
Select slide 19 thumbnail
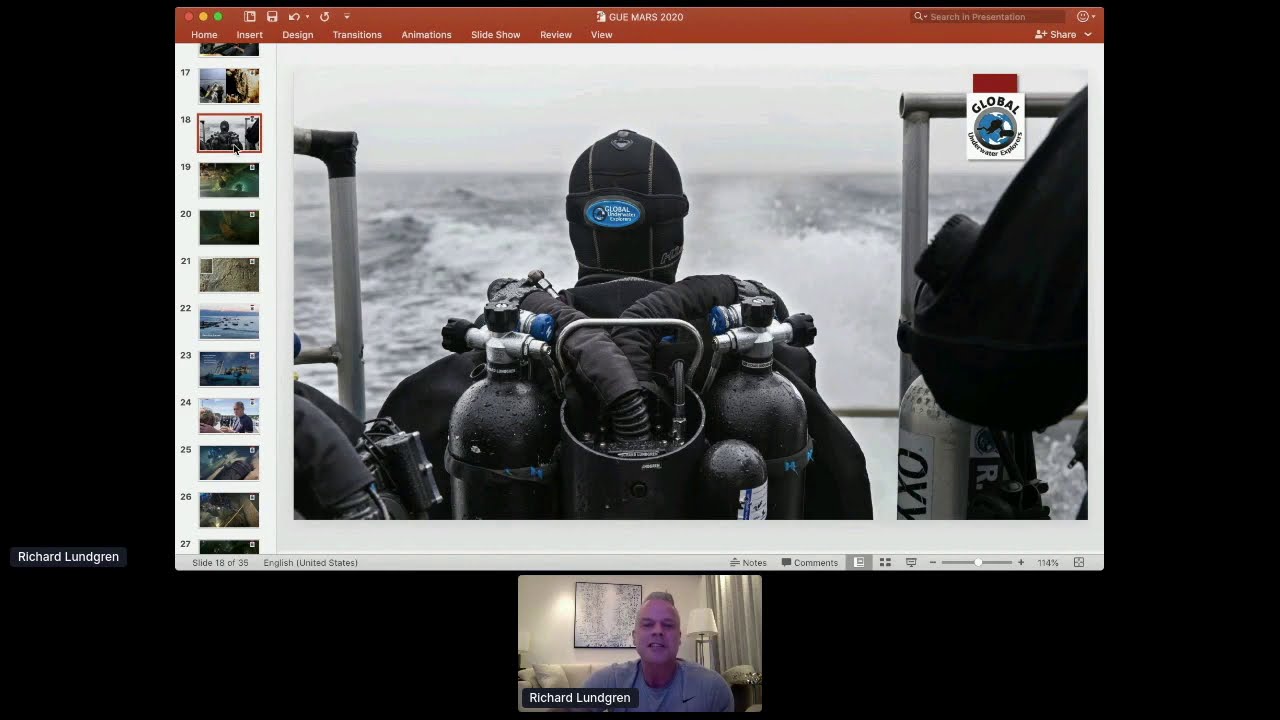point(229,180)
